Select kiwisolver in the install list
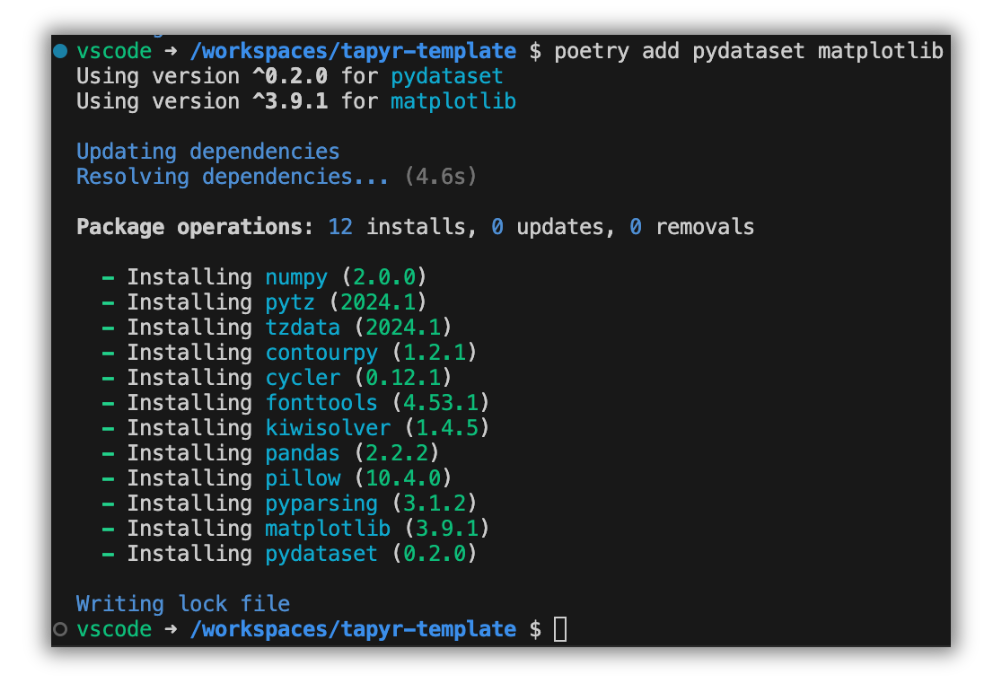 coord(327,428)
